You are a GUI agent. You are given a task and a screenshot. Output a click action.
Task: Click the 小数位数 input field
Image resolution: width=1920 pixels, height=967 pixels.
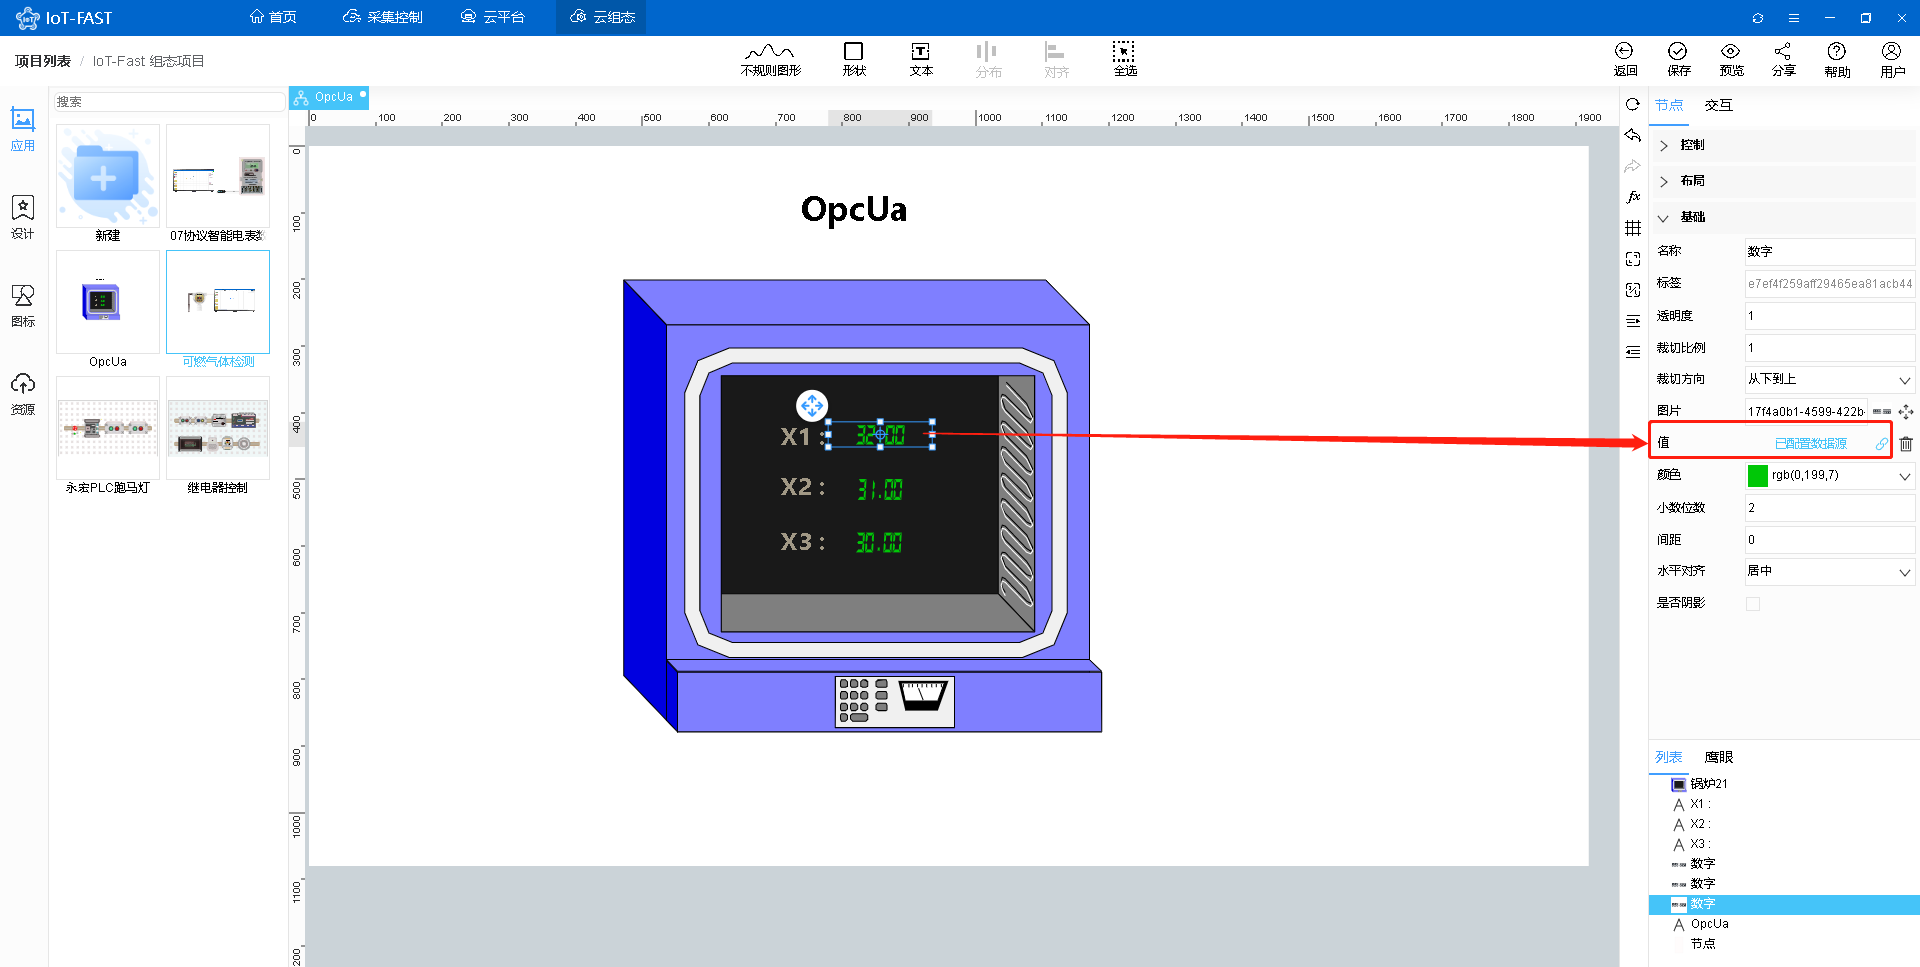tap(1830, 508)
